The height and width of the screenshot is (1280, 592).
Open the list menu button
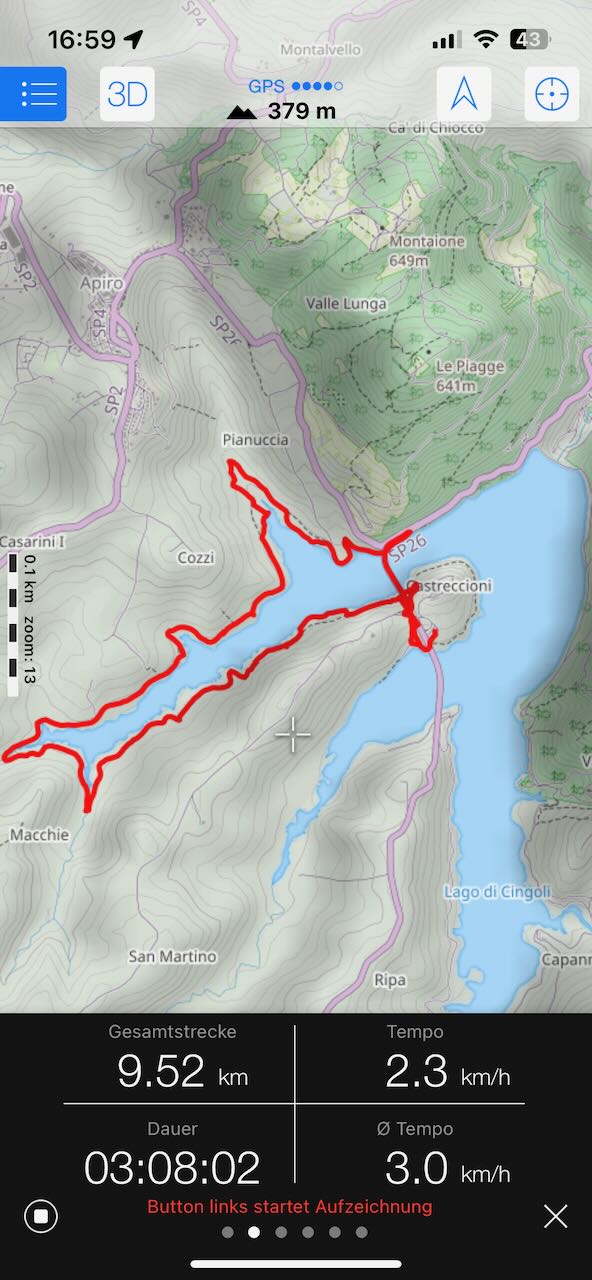[33, 94]
